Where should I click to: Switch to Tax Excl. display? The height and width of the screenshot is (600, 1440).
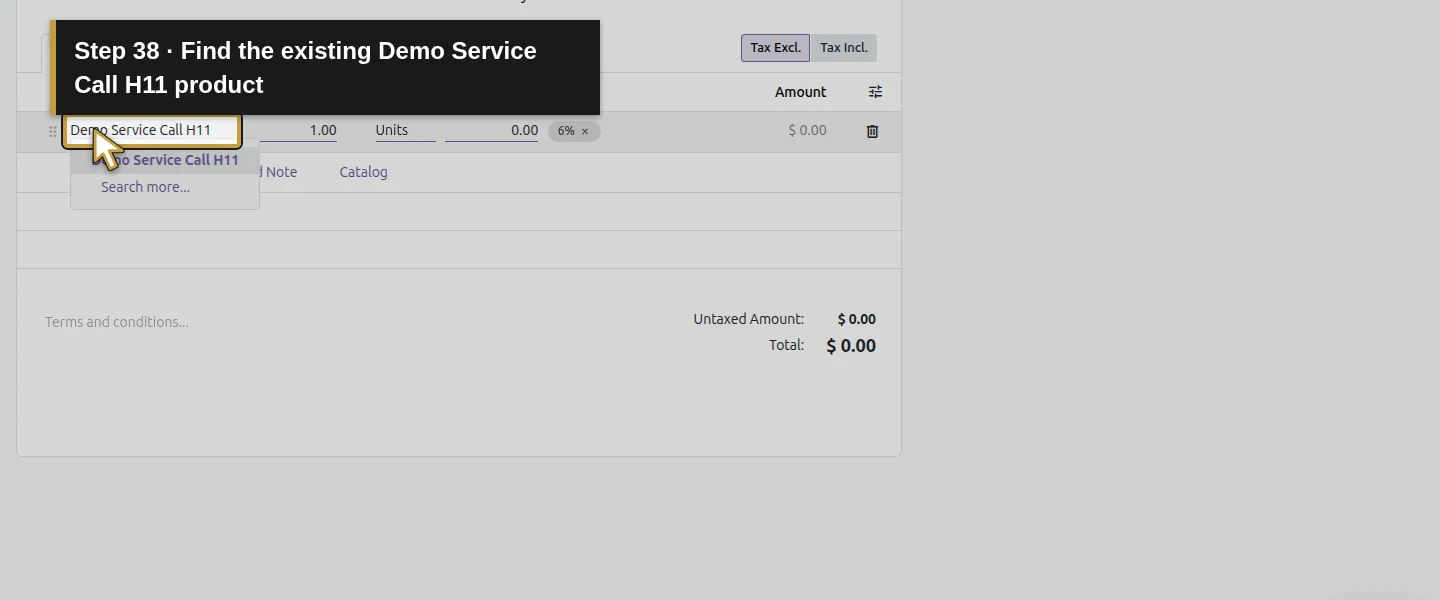(775, 48)
